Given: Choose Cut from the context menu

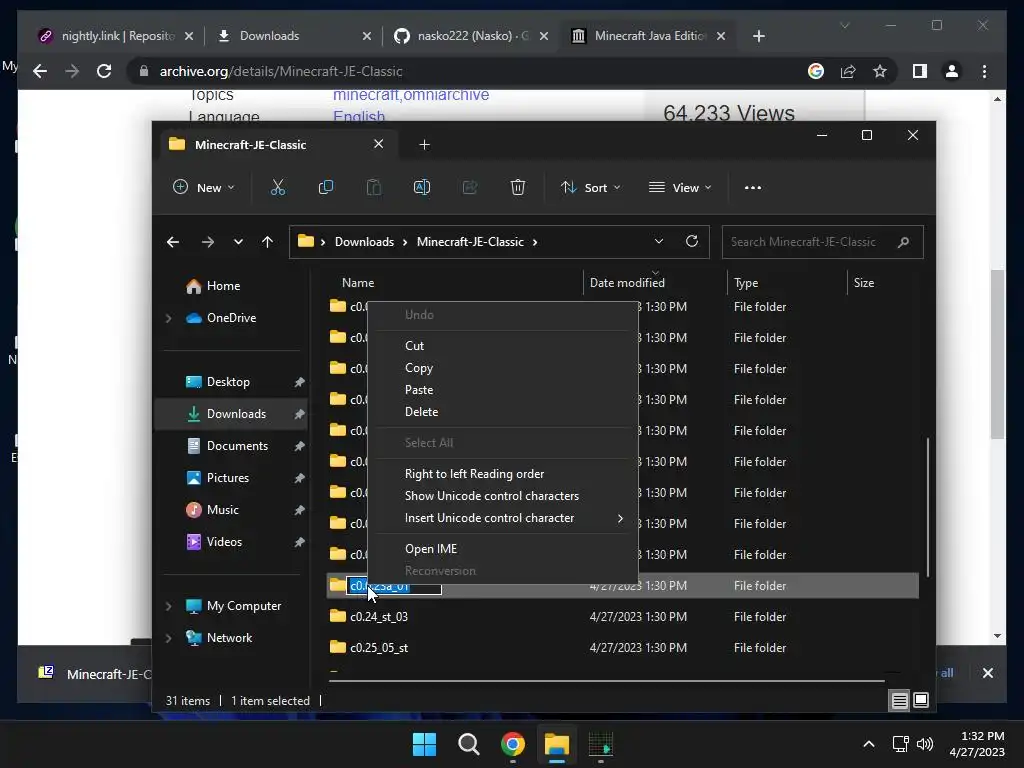Looking at the screenshot, I should tap(503, 345).
